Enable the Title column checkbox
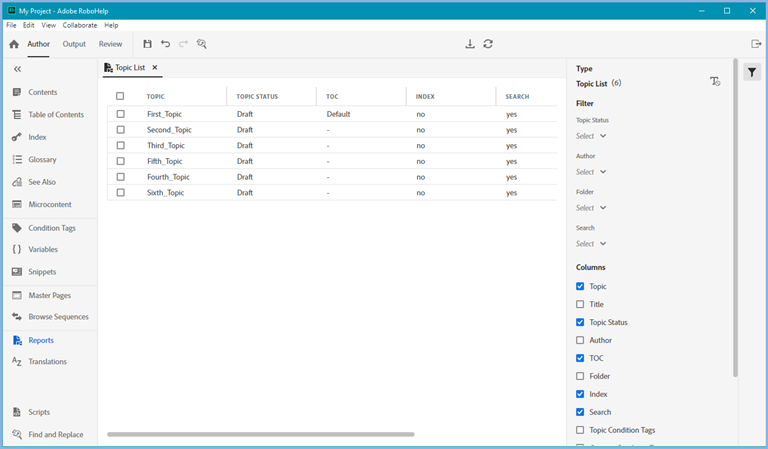Image resolution: width=768 pixels, height=449 pixels. [x=581, y=305]
